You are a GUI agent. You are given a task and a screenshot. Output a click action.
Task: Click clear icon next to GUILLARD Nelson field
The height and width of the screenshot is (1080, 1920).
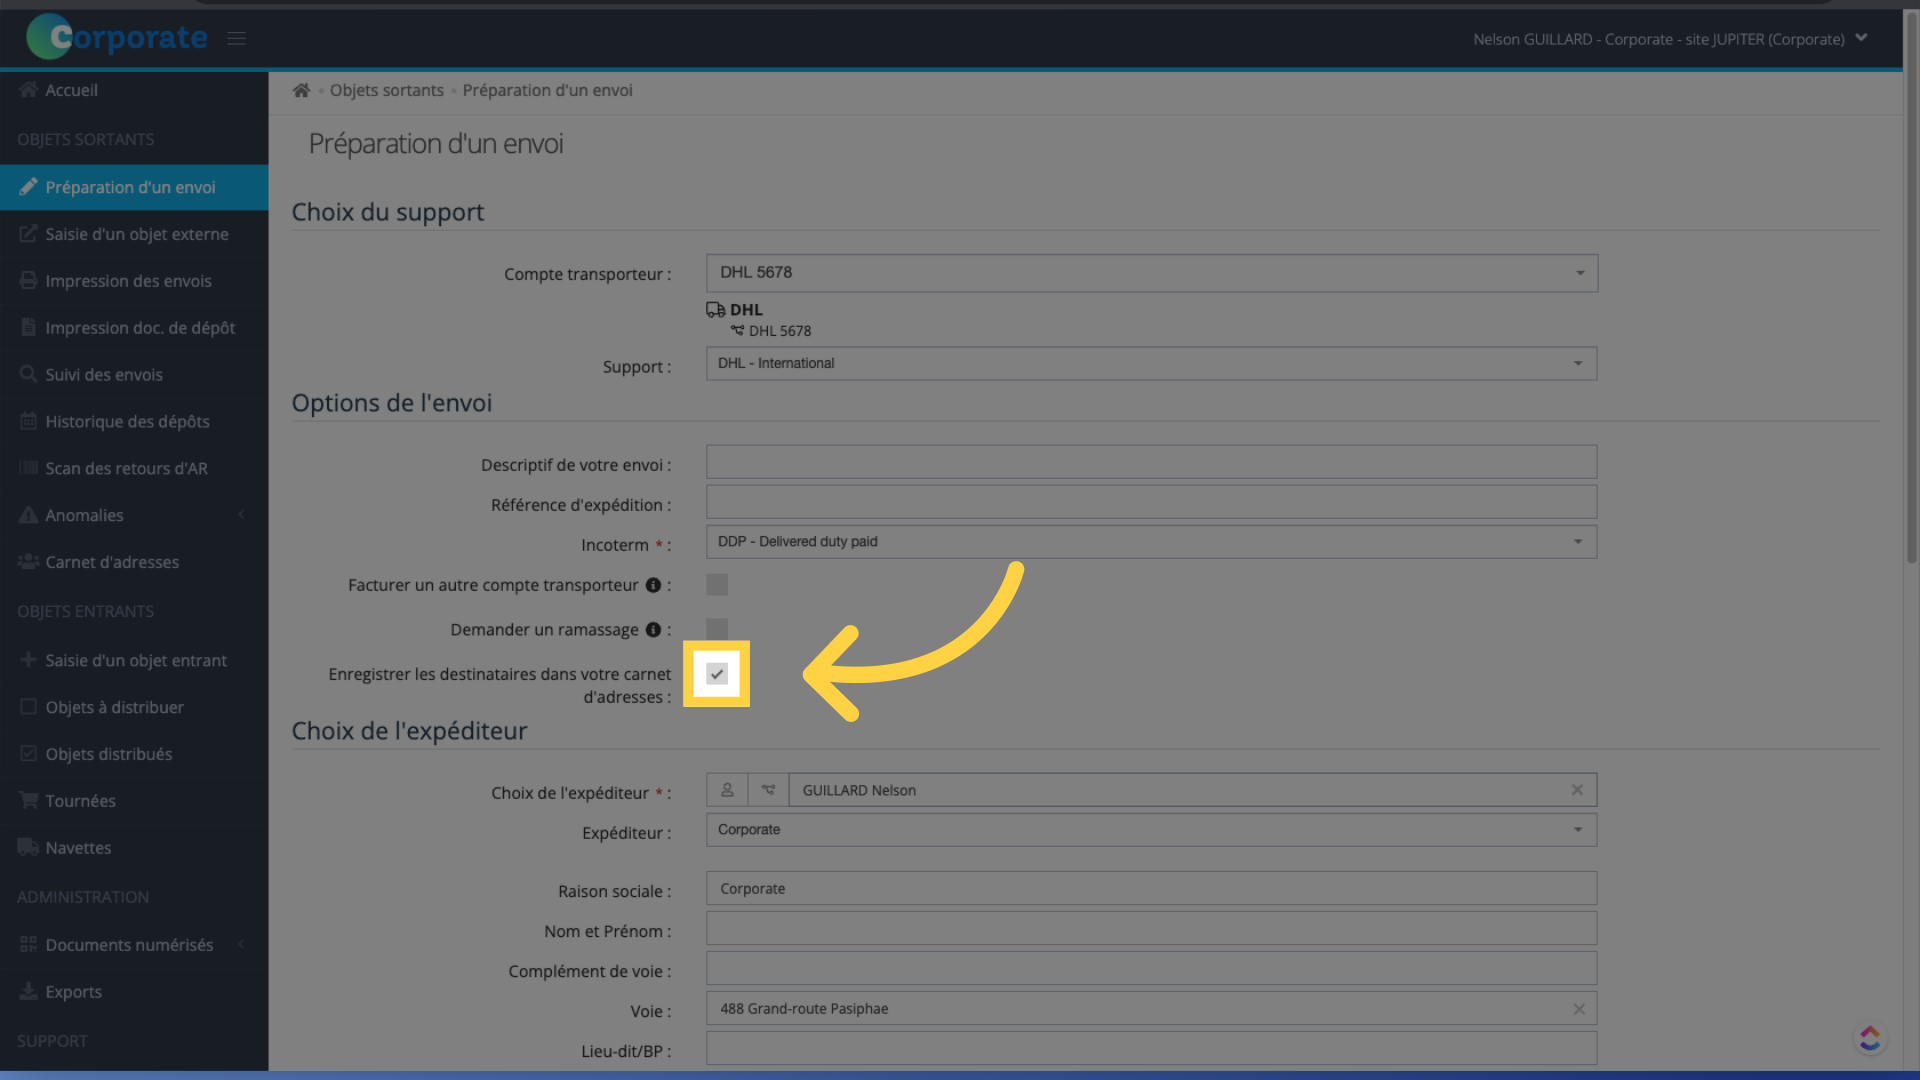click(x=1577, y=790)
